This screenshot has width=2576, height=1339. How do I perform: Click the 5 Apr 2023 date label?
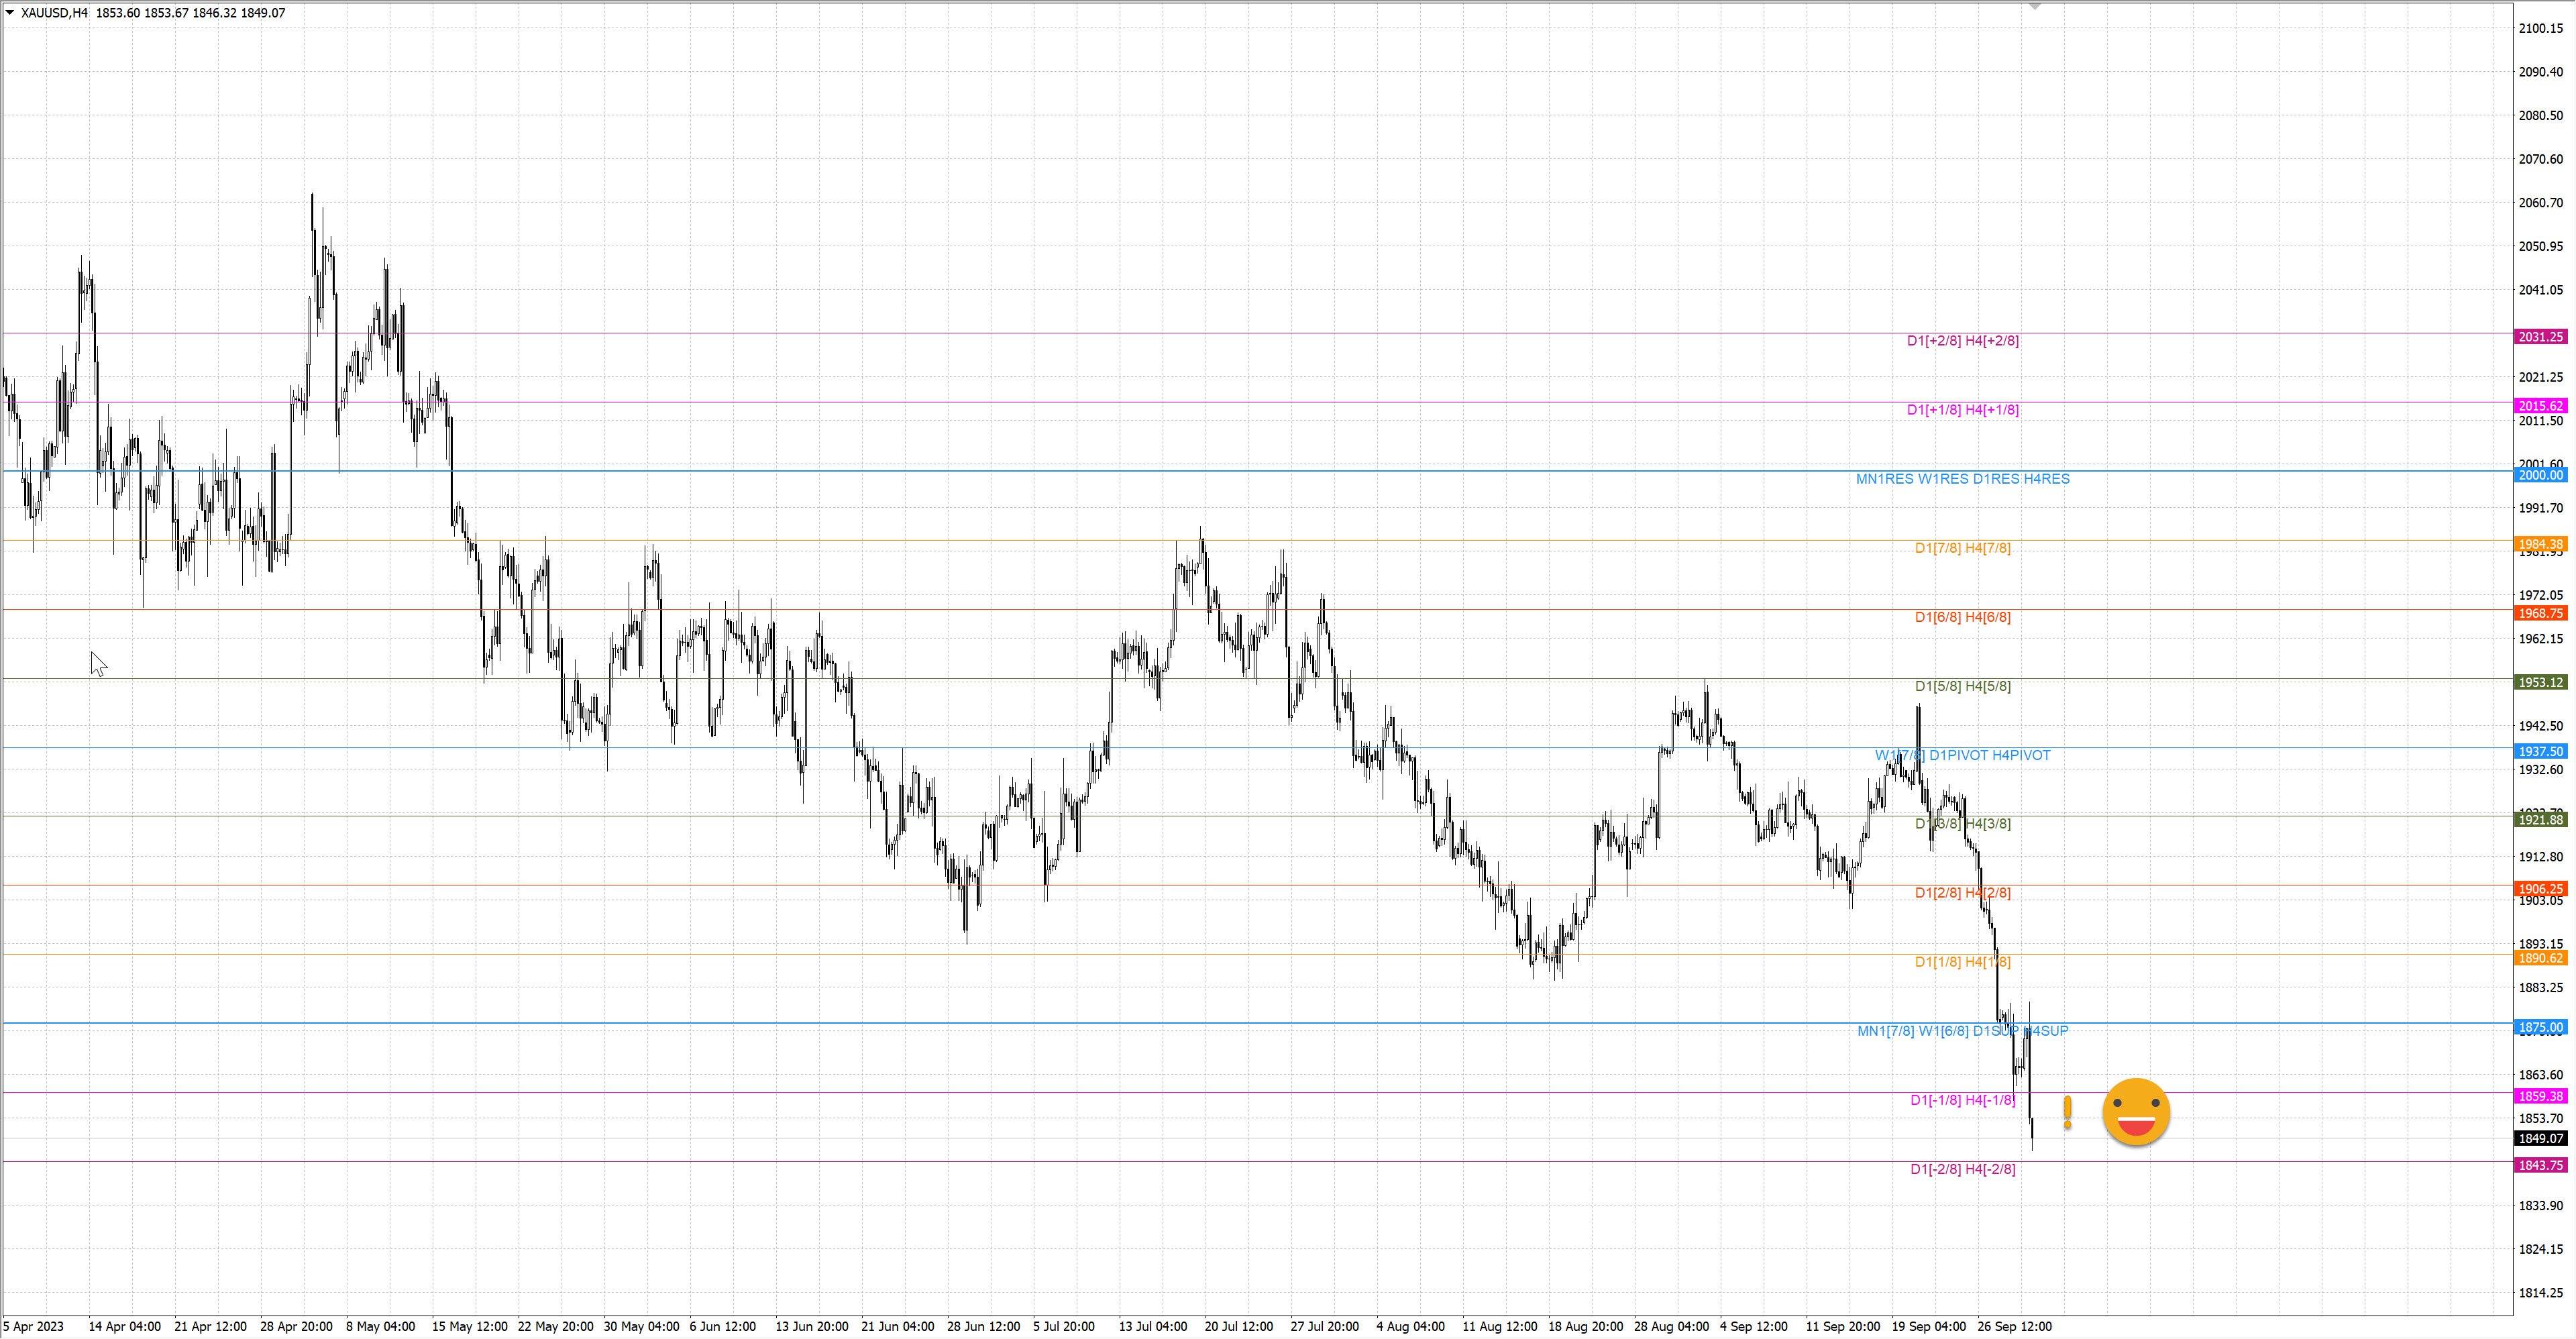click(x=33, y=1326)
